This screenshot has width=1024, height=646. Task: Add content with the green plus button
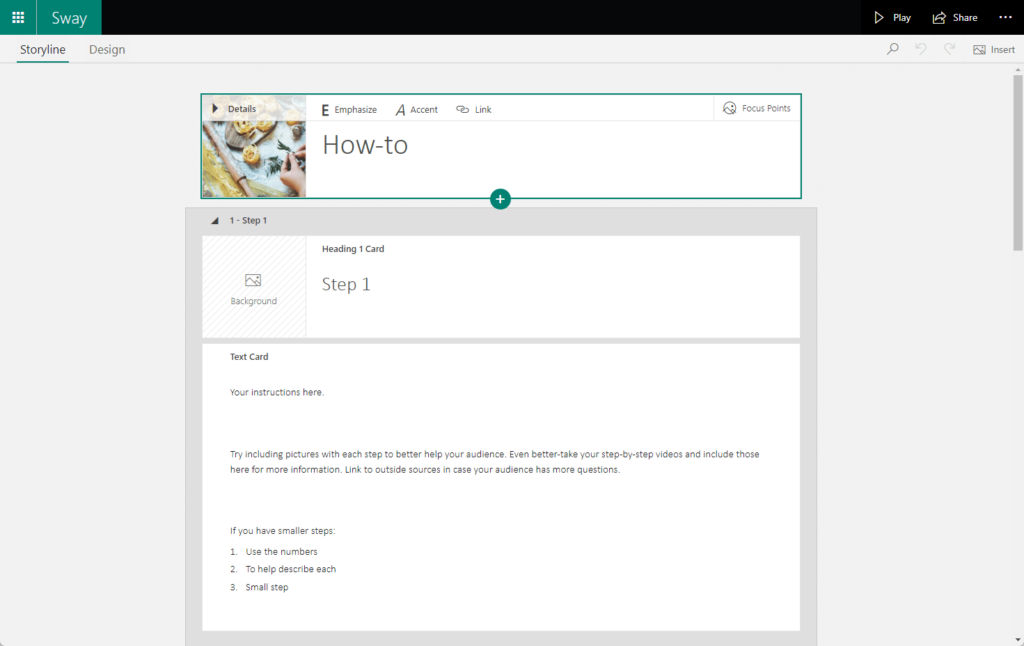point(500,199)
